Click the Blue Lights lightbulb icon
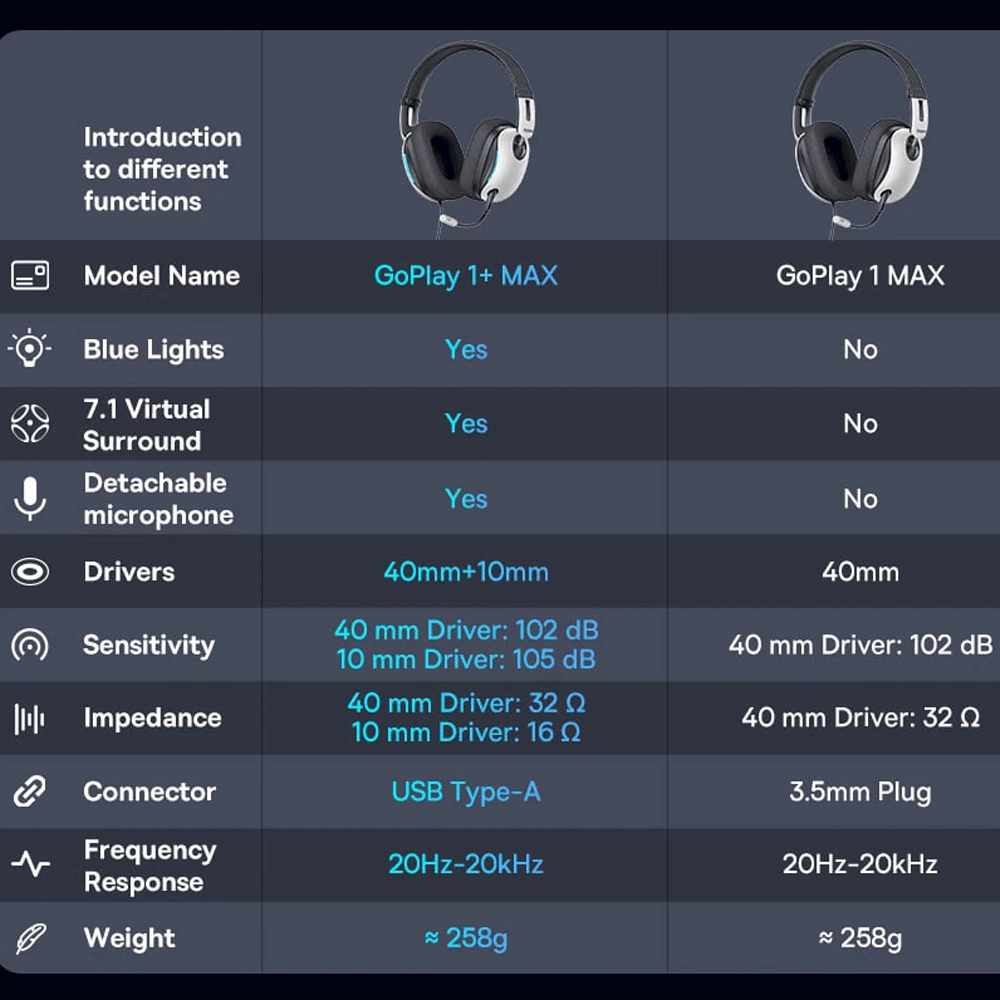This screenshot has height=1000, width=1000. click(x=30, y=349)
